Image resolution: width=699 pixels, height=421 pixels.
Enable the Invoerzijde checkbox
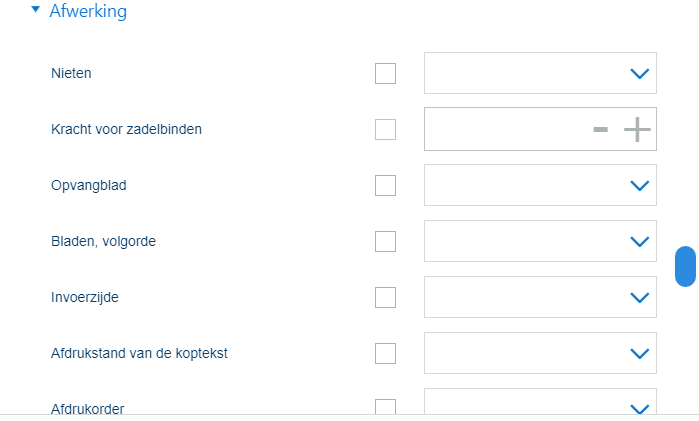point(385,297)
